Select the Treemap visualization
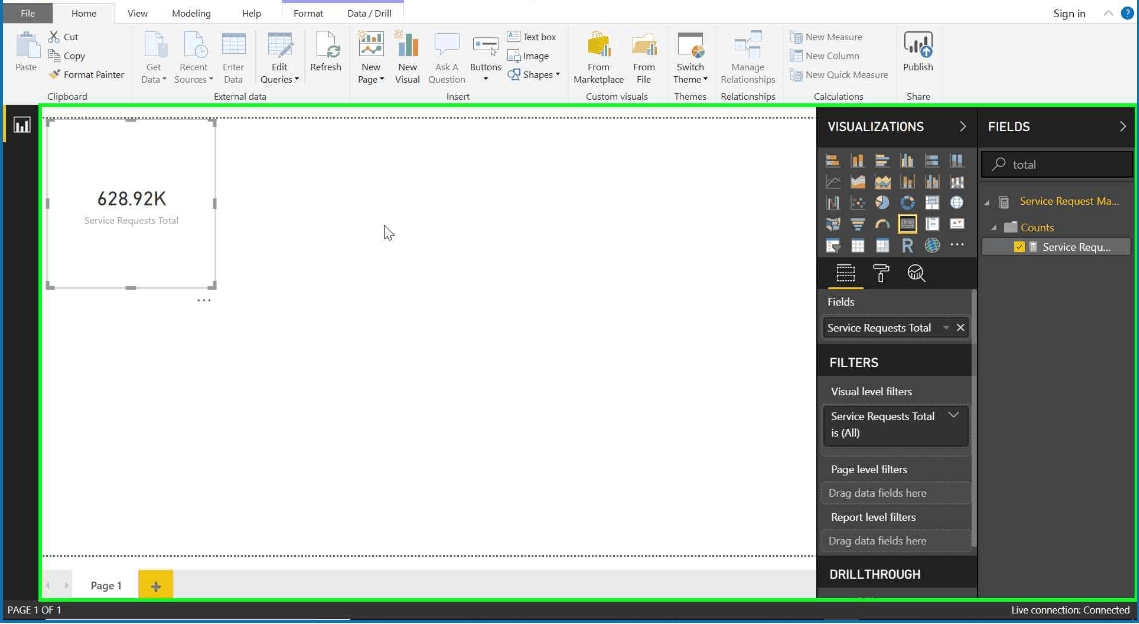Image resolution: width=1139 pixels, height=624 pixels. click(x=932, y=203)
